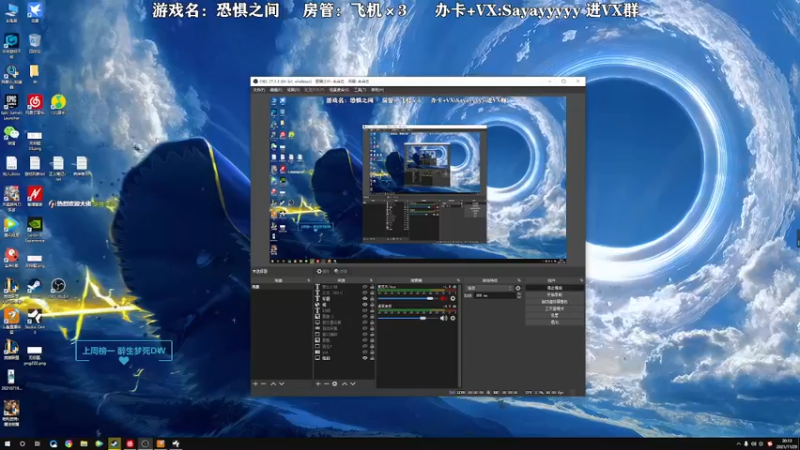The image size is (800, 450).
Task: Open the This PC desktop icon
Action: point(11,12)
